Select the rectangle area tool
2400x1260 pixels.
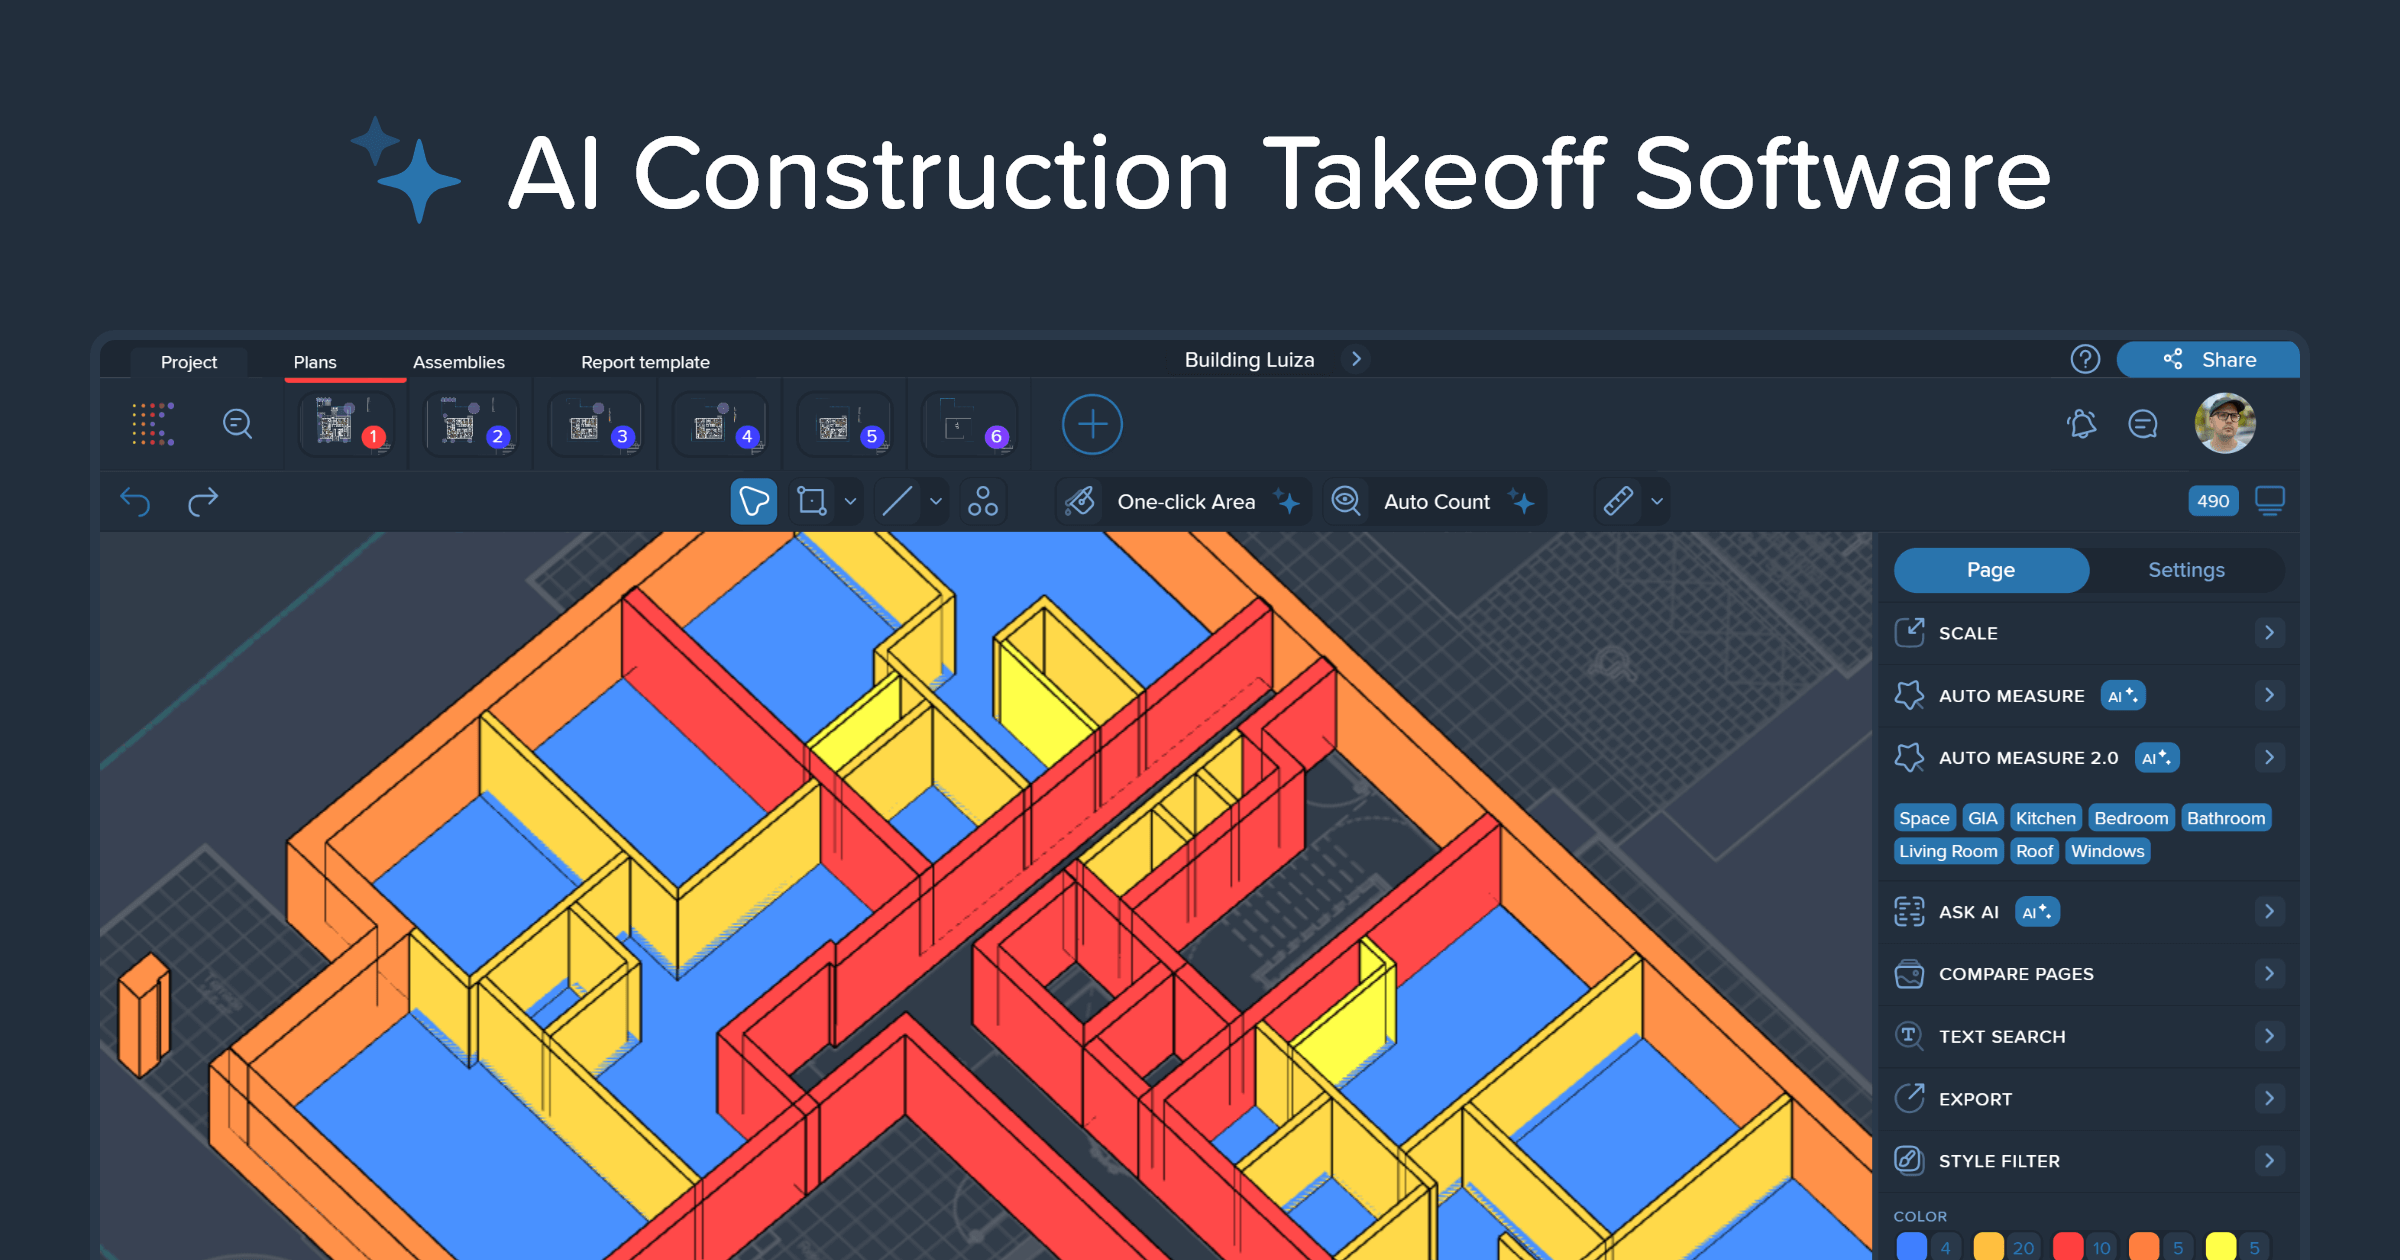tap(812, 501)
